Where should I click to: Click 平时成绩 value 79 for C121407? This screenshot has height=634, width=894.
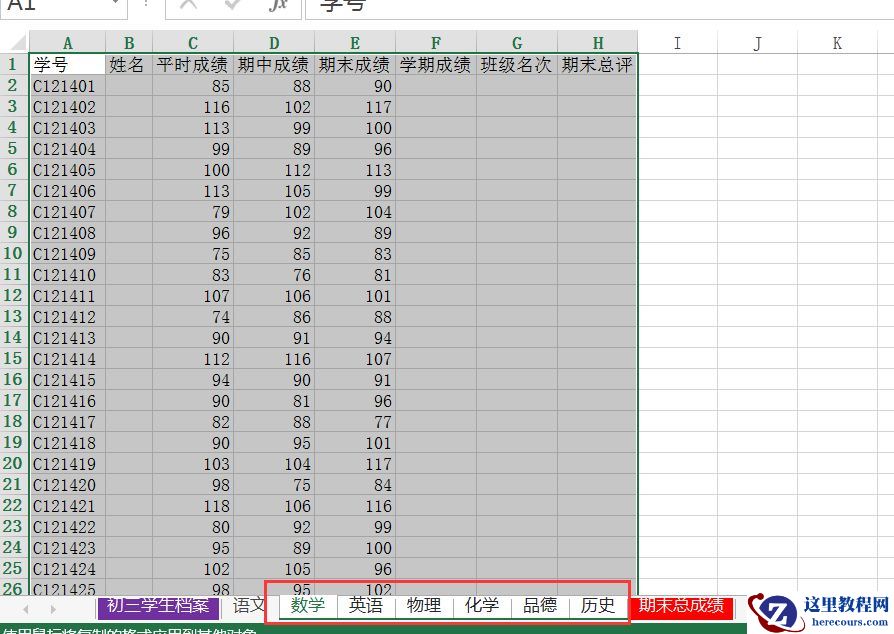[193, 212]
